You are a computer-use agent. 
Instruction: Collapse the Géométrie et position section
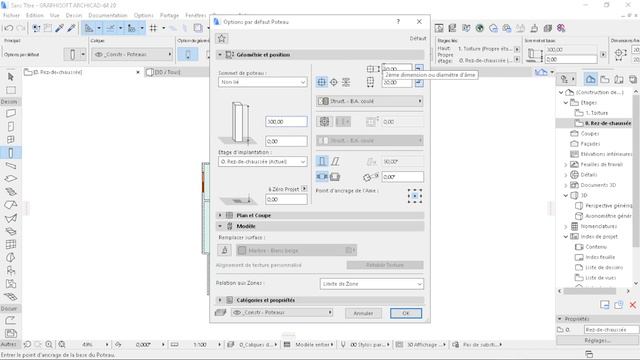(220, 54)
